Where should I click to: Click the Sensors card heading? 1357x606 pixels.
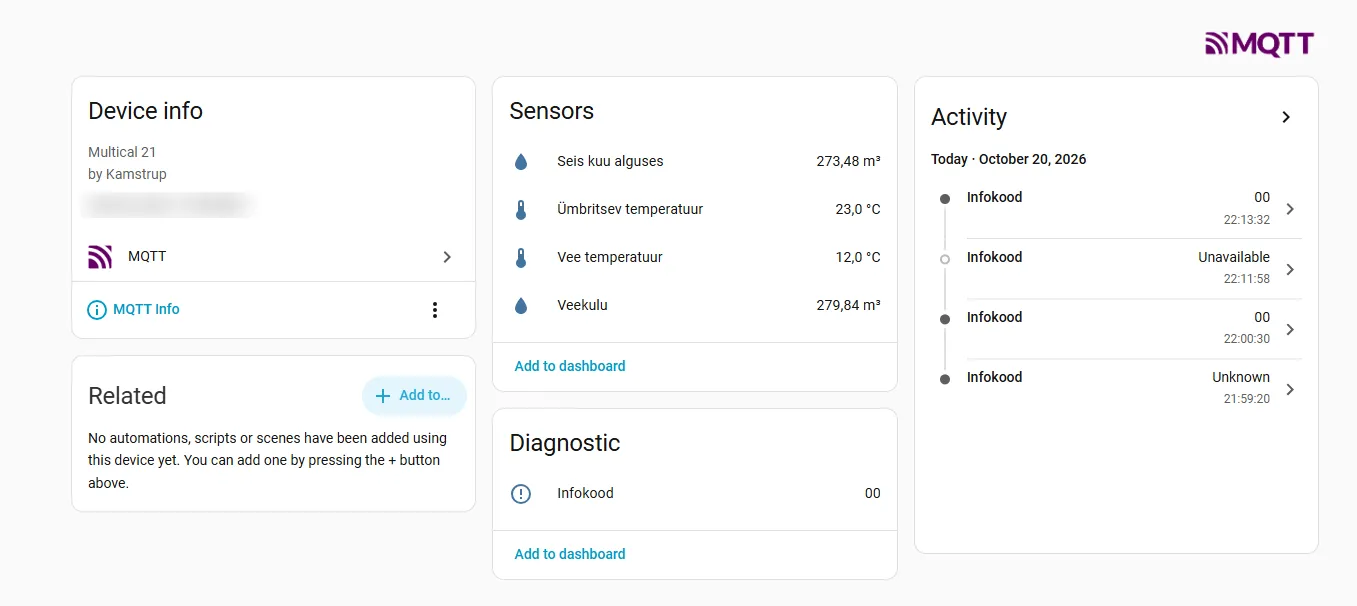click(552, 111)
